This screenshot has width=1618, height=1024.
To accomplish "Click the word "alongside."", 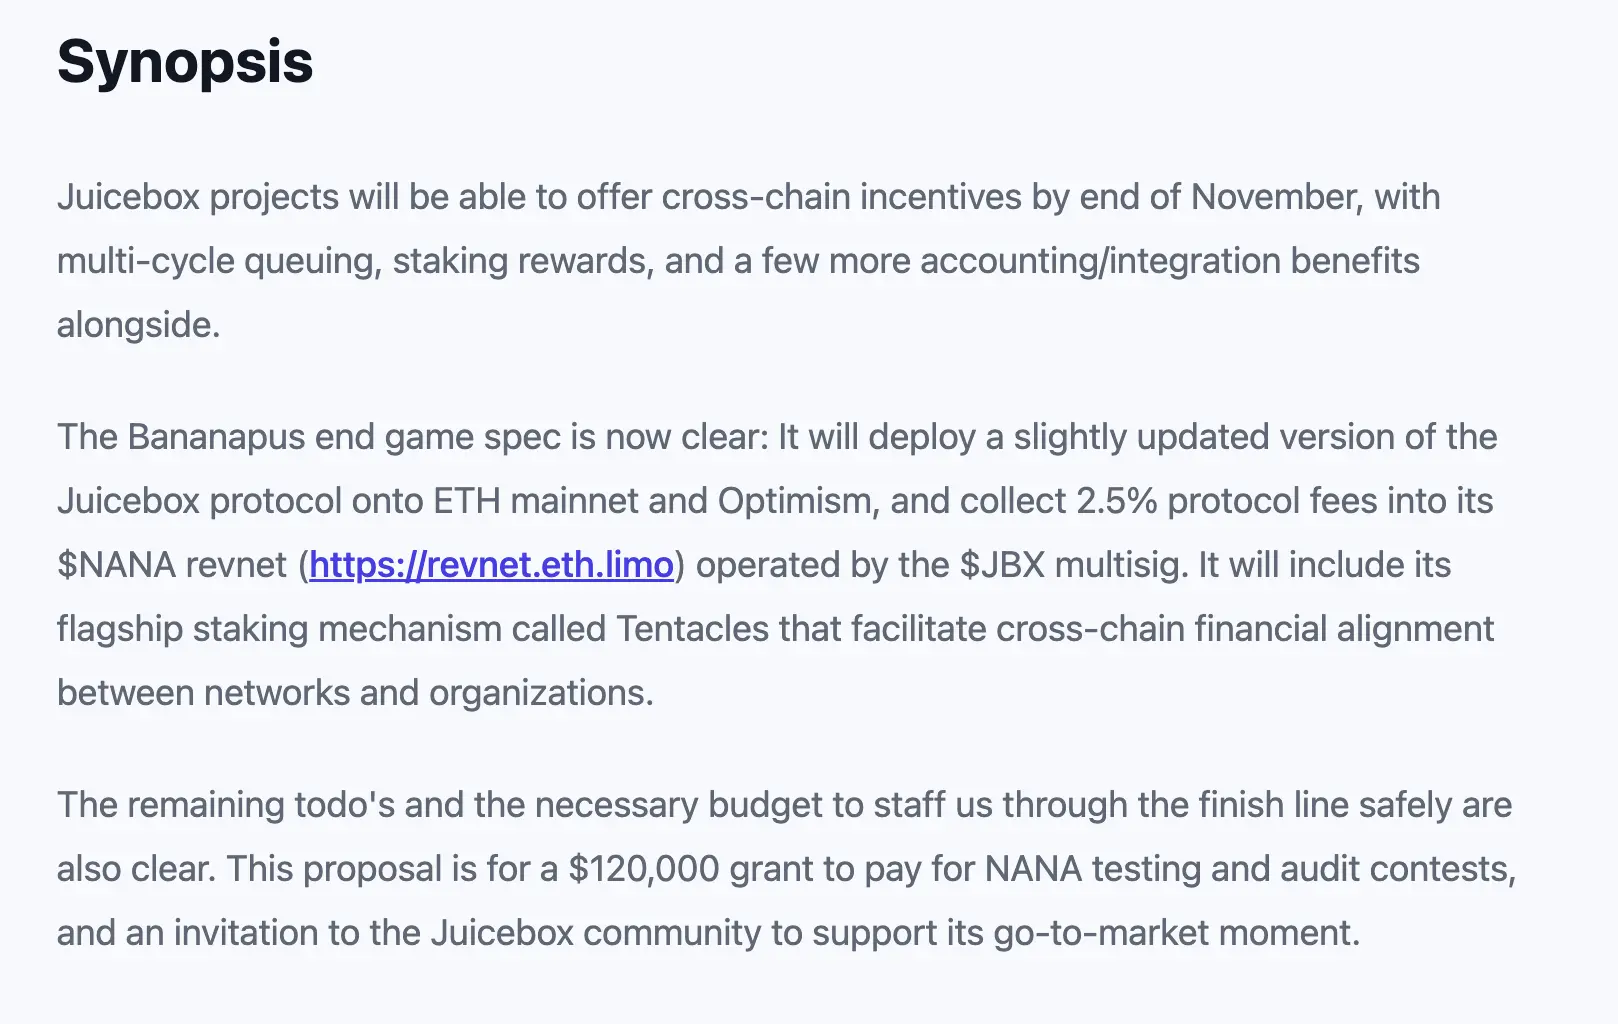I will coord(138,325).
